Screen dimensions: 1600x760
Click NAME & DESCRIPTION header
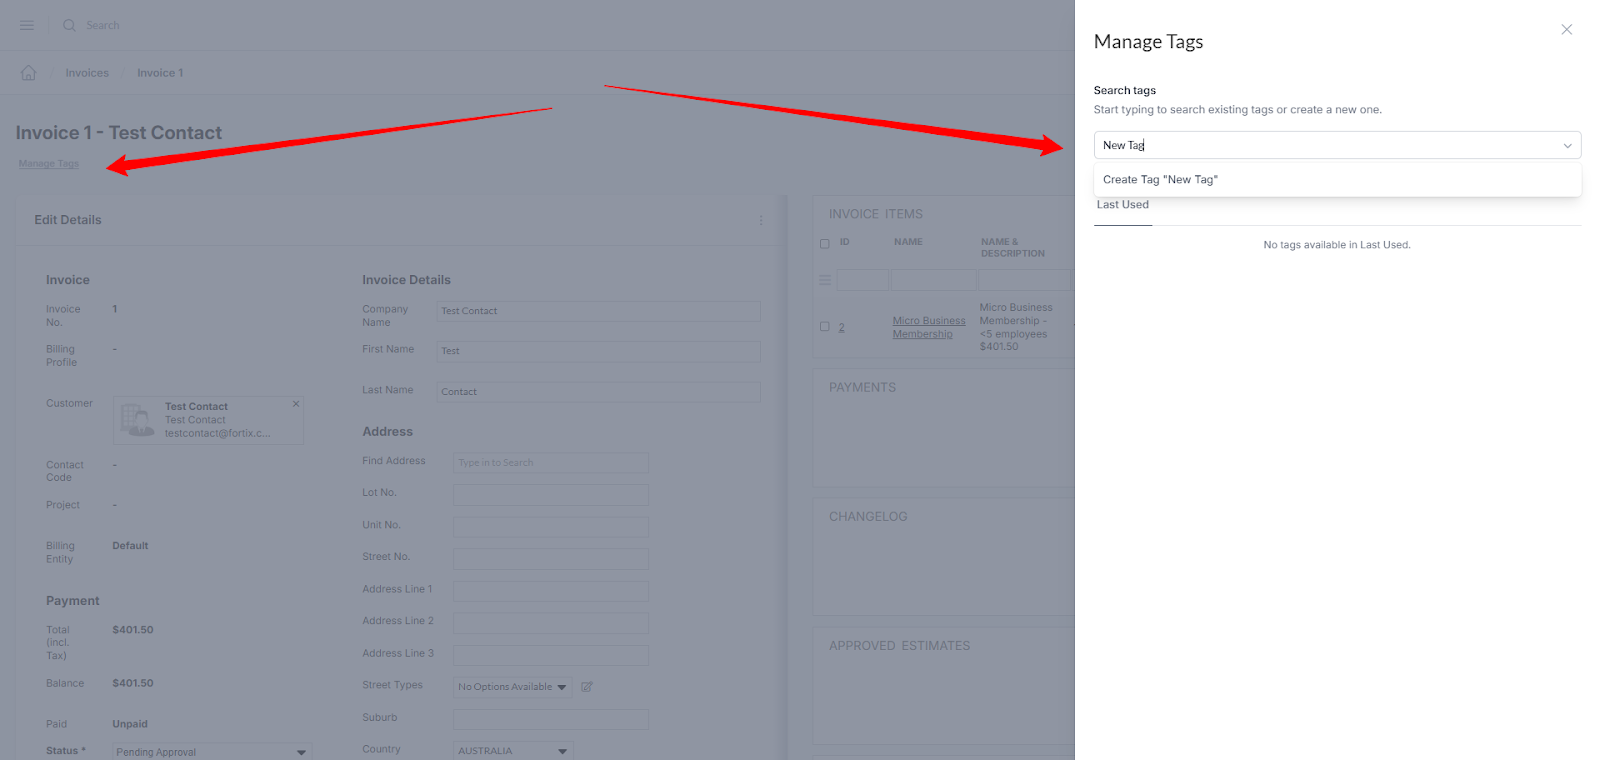coord(1012,248)
